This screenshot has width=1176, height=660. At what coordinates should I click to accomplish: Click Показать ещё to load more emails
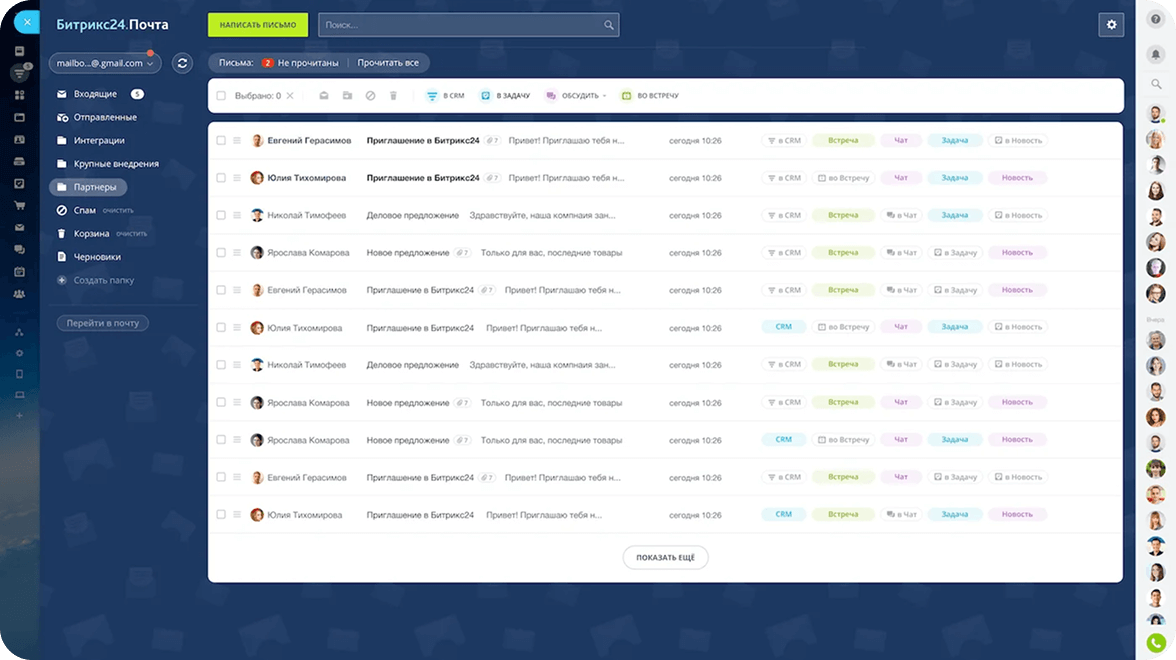(x=665, y=557)
